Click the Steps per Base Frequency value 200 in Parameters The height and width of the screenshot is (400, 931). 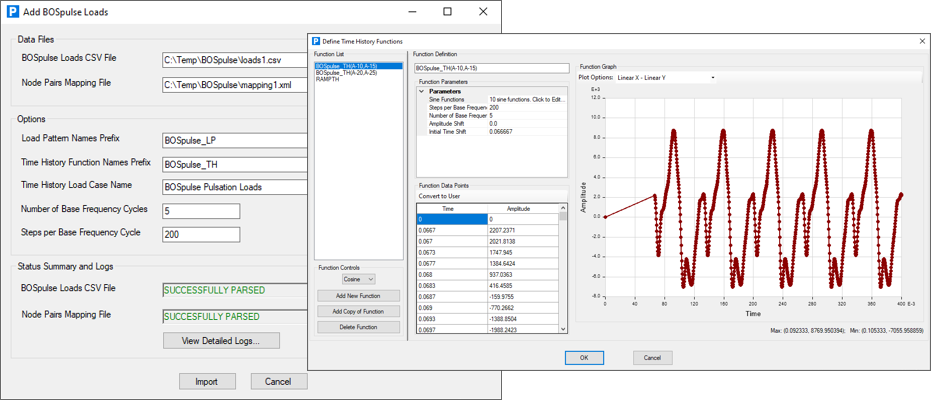[527, 107]
